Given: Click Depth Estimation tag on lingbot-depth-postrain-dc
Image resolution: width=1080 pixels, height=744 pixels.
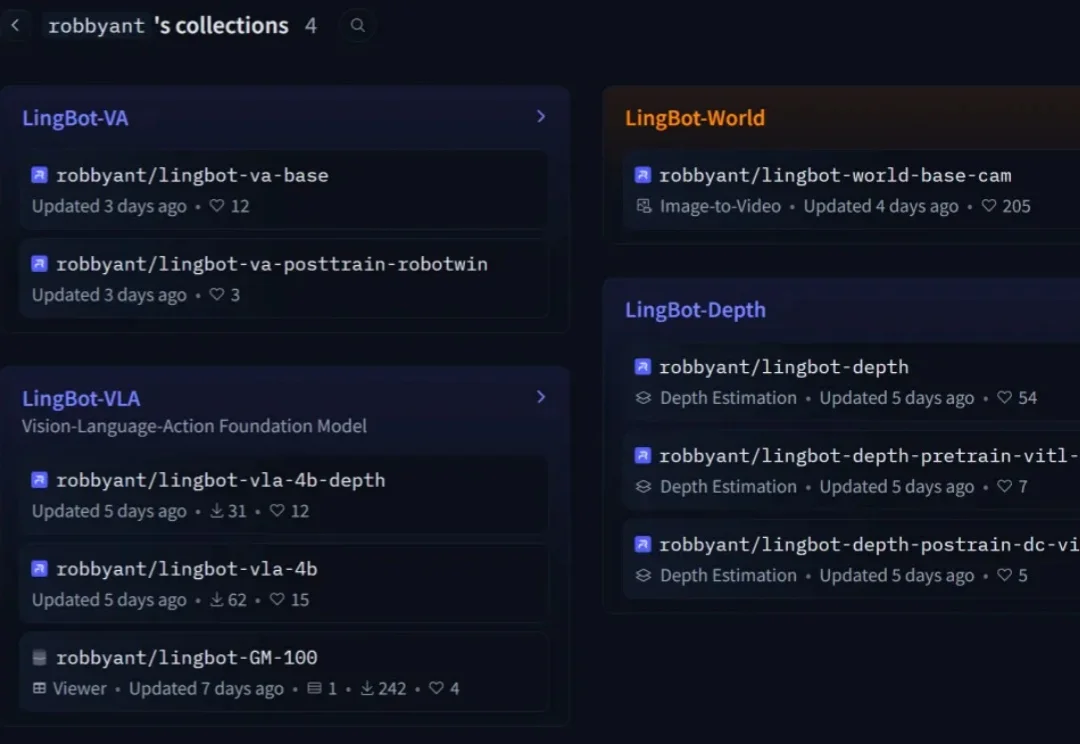Looking at the screenshot, I should click(728, 576).
